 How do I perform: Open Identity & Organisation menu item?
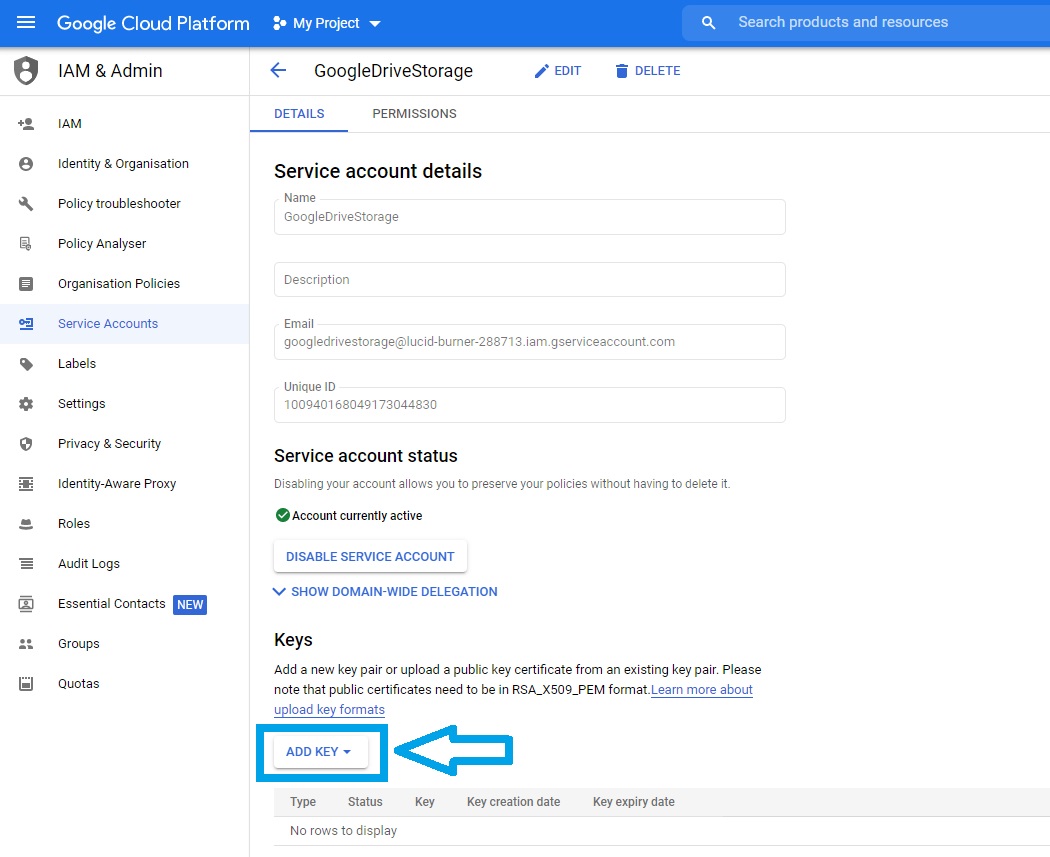(125, 164)
